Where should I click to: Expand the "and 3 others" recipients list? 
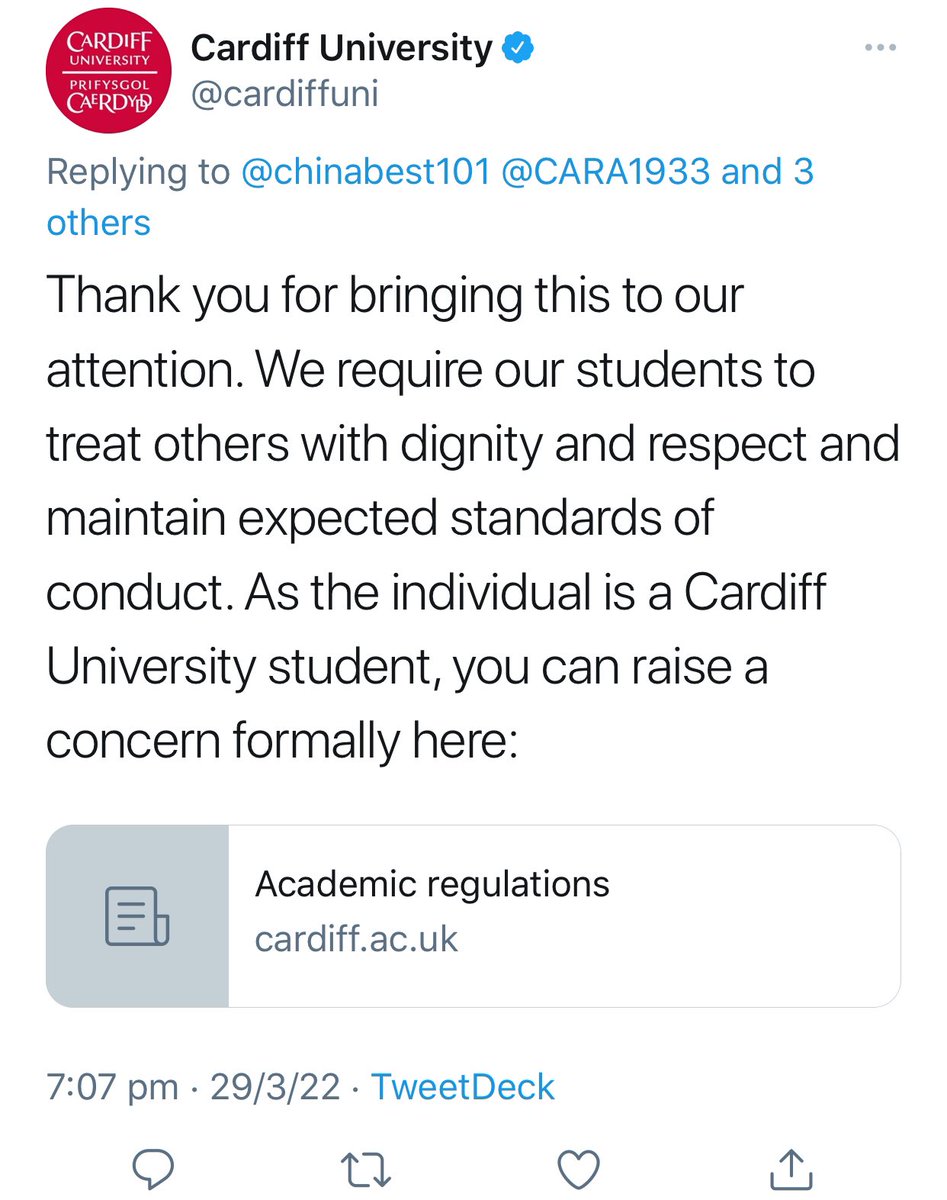430,197
